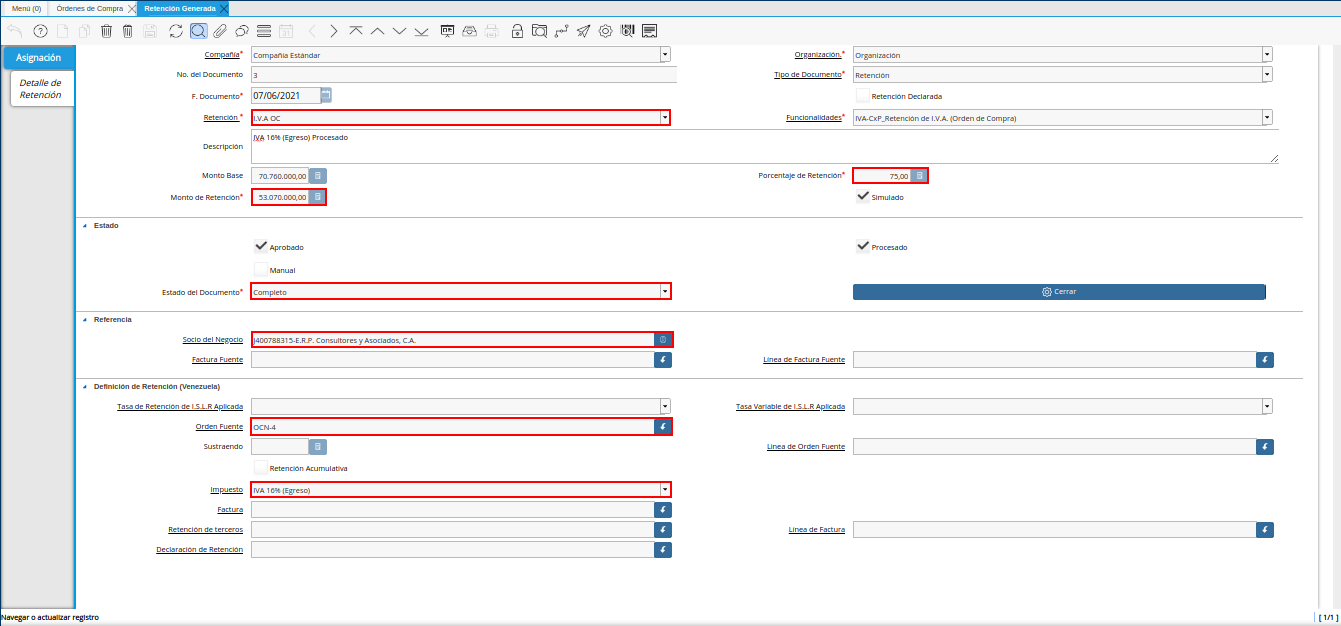Toggle the Manual checkbox
This screenshot has width=1341, height=626.
coord(261,270)
